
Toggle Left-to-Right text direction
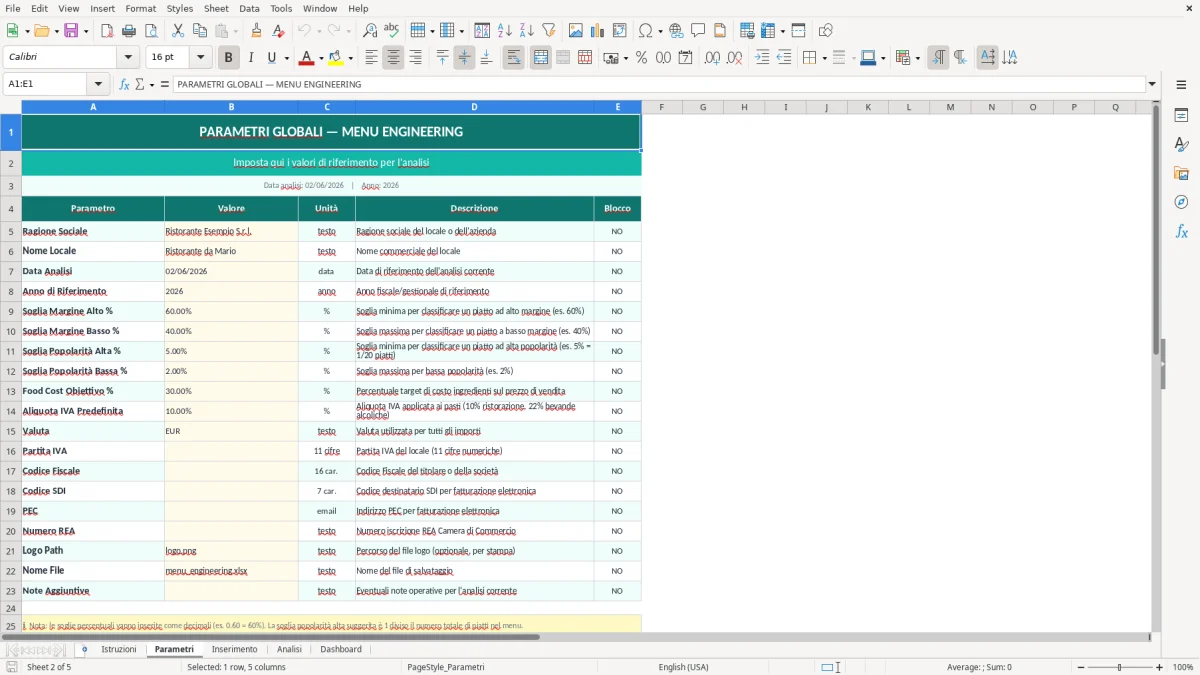coord(938,58)
